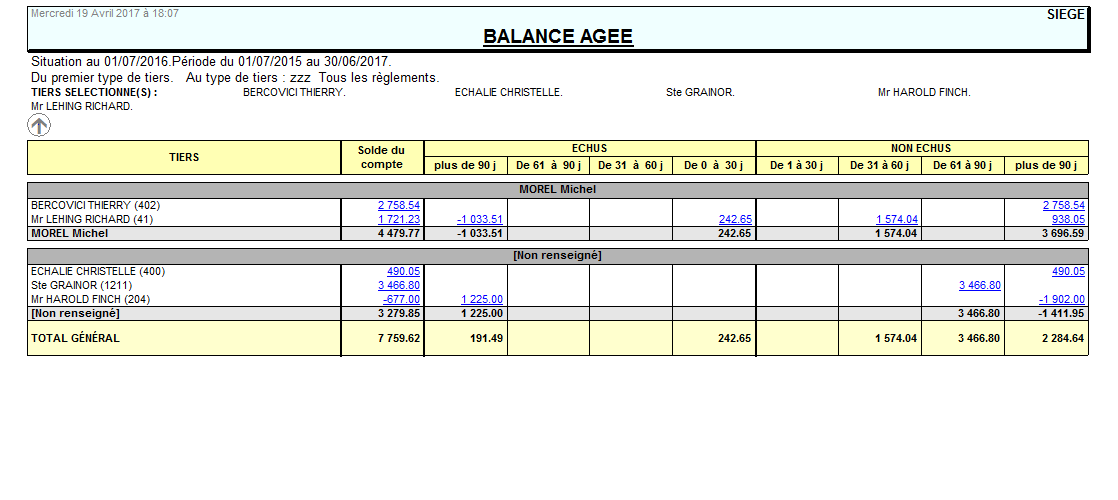1118x500 pixels.
Task: Click Bercovici Thierry's non-overdue plus de 90 j amount
Action: pos(1062,205)
